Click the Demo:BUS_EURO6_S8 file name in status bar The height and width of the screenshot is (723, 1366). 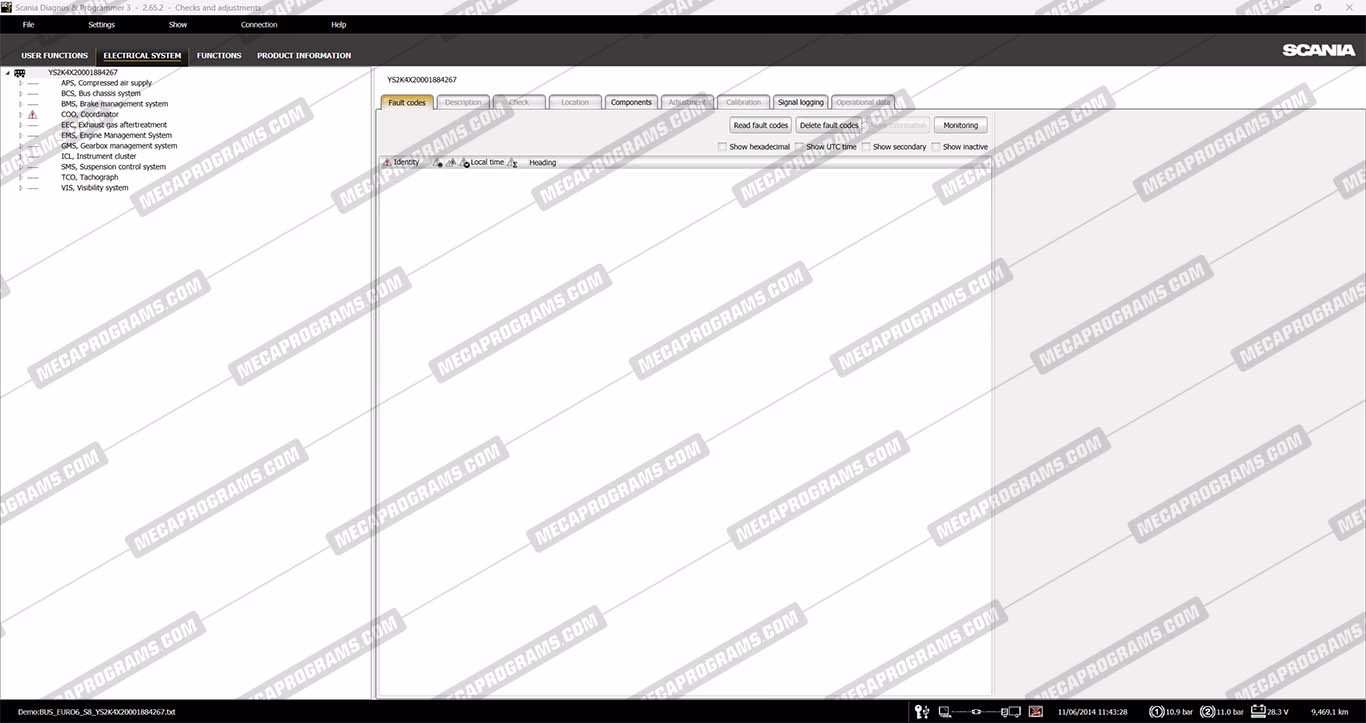(x=96, y=712)
